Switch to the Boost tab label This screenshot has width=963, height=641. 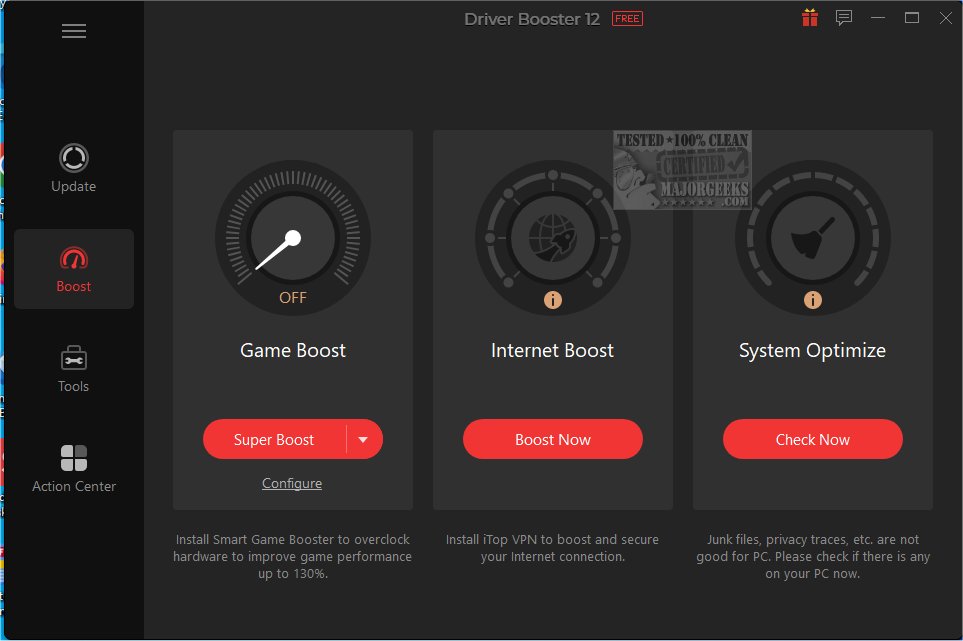click(74, 286)
